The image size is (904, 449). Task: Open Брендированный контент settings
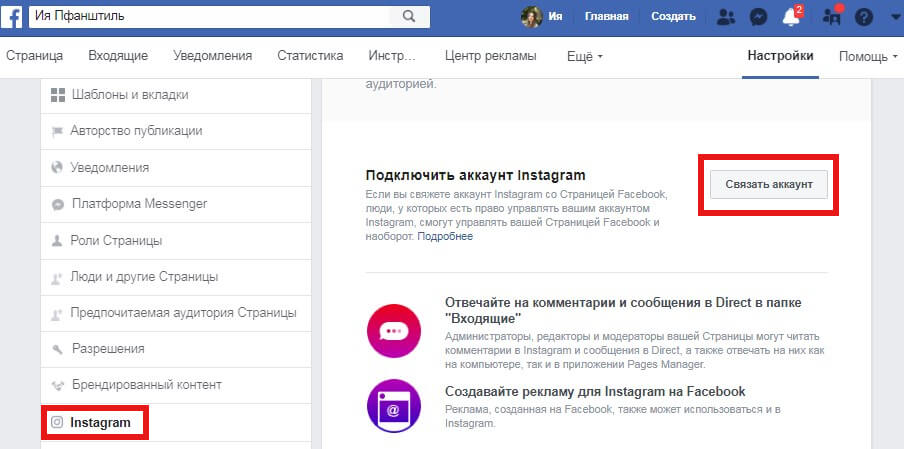176,384
